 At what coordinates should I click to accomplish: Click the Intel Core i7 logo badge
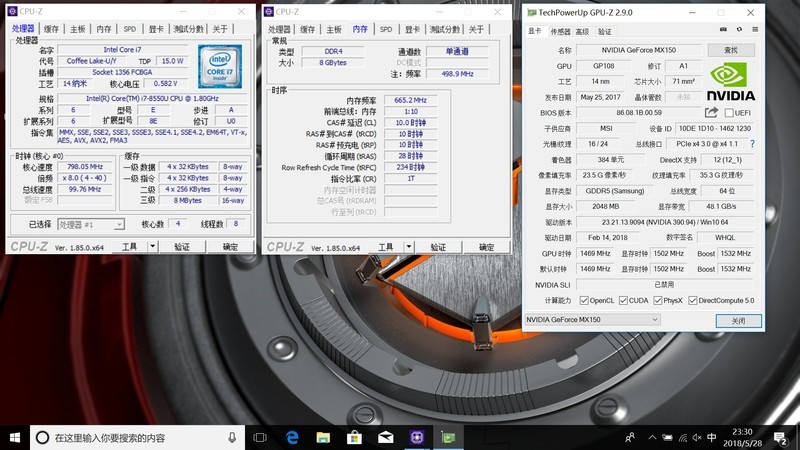point(220,65)
